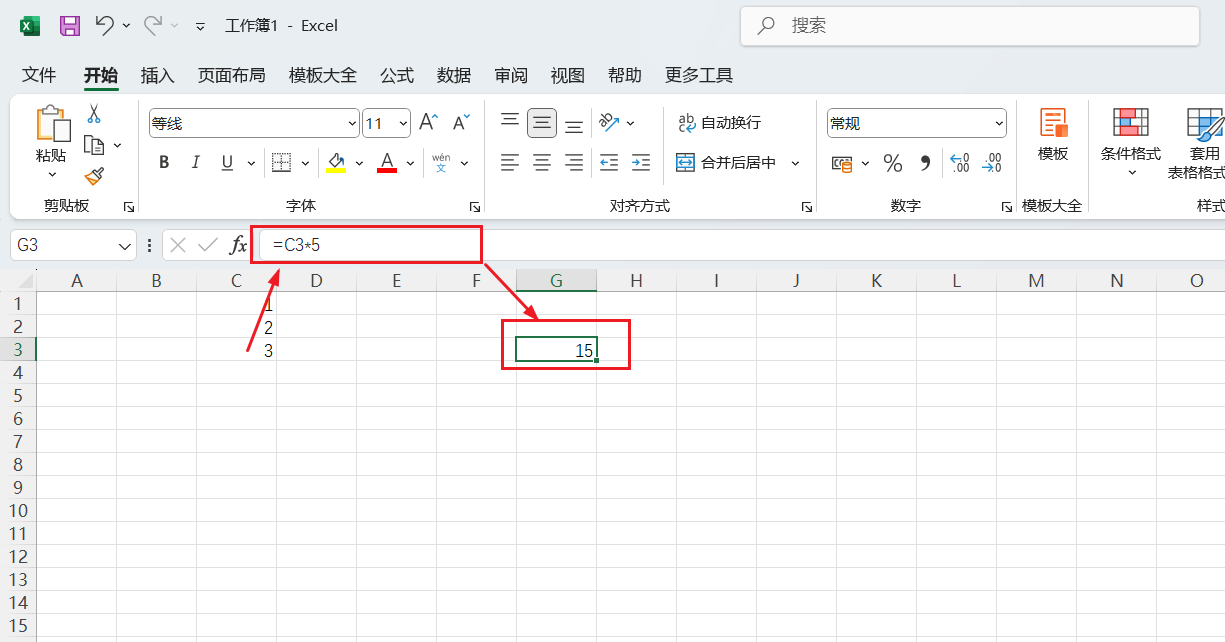
Task: Click 套用表格格式 format as table
Action: click(x=1199, y=143)
